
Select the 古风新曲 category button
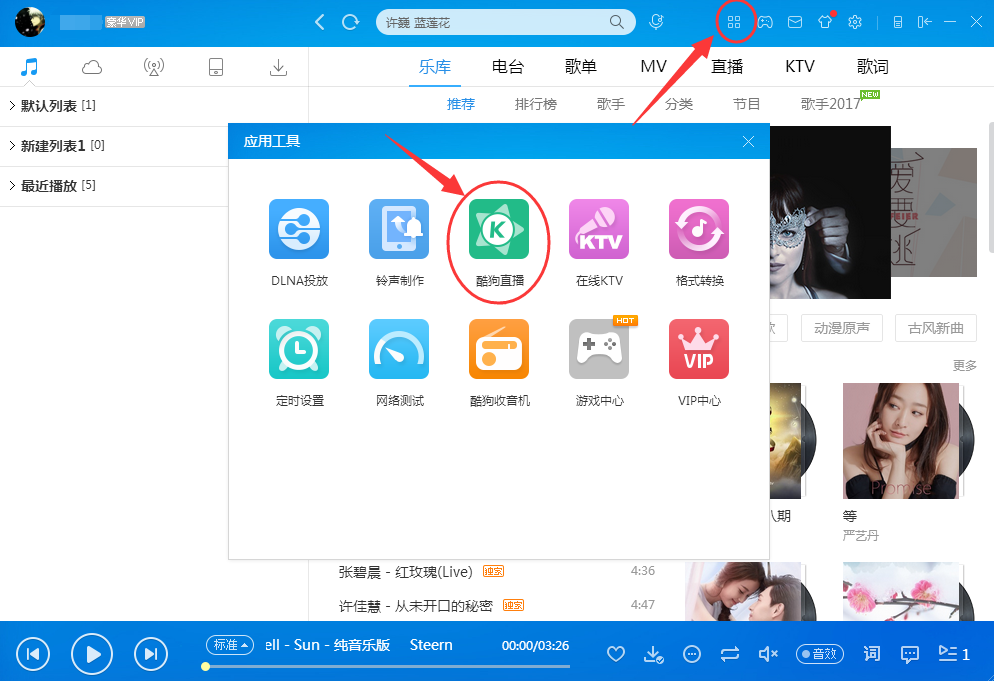[x=935, y=328]
